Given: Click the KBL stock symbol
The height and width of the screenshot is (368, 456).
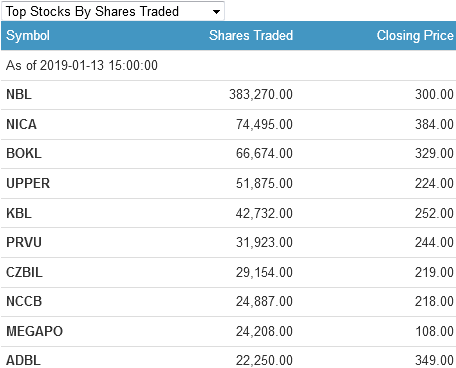Looking at the screenshot, I should [x=19, y=213].
